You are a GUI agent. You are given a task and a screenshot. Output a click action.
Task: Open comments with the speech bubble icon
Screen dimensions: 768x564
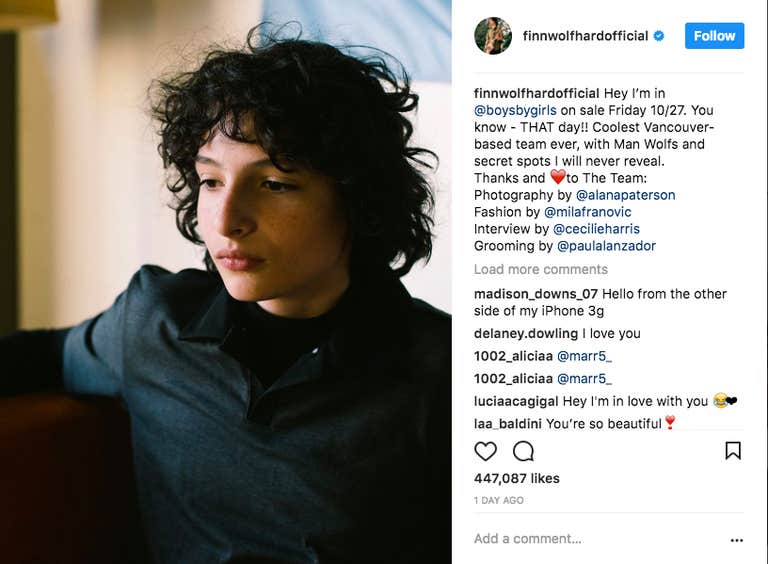(x=523, y=451)
